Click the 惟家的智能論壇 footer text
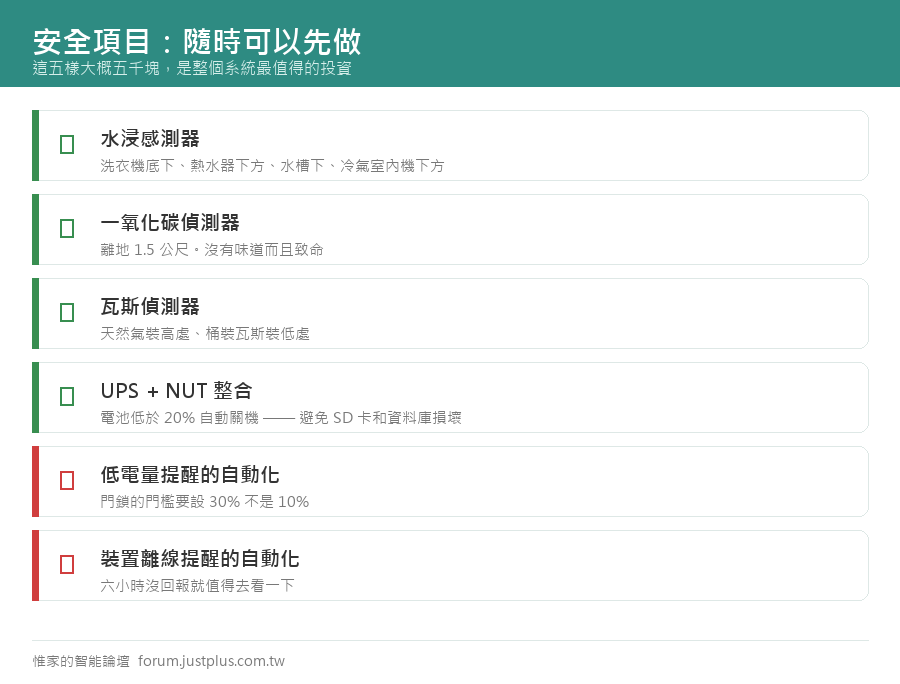Image resolution: width=900 pixels, height=684 pixels. pos(81,661)
